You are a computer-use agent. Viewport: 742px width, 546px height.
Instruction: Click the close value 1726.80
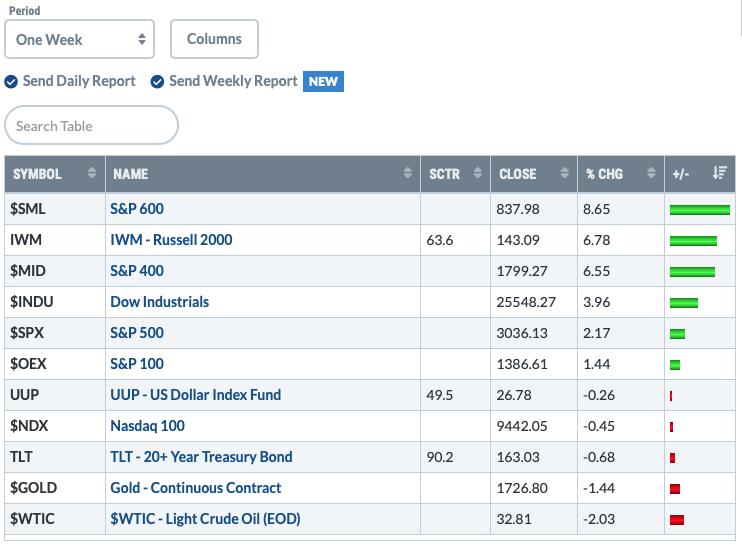[522, 488]
